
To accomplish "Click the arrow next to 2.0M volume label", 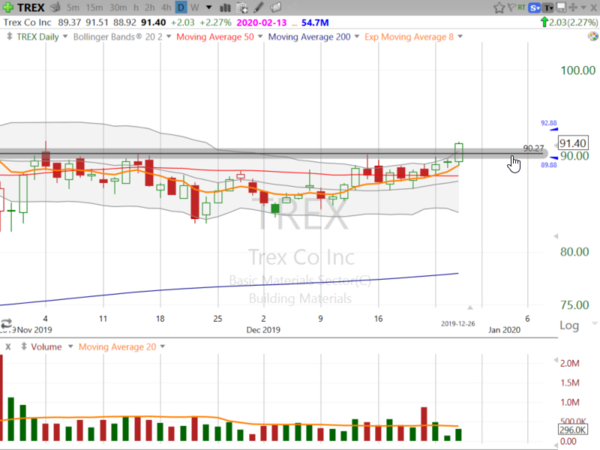I will pyautogui.click(x=556, y=360).
